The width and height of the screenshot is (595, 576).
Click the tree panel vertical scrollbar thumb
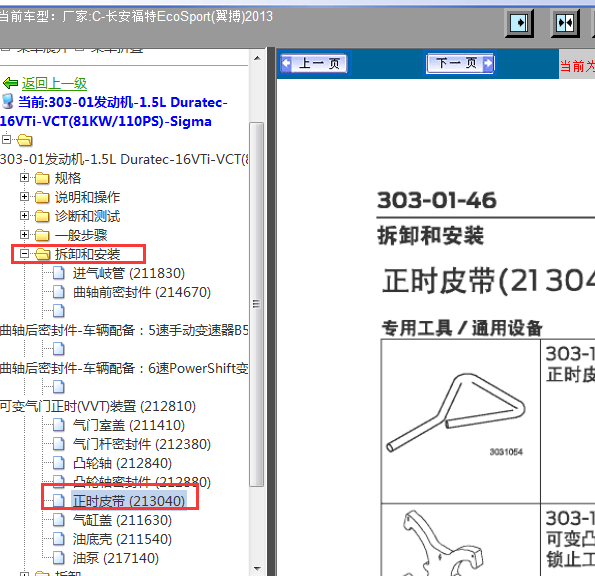coord(257,304)
